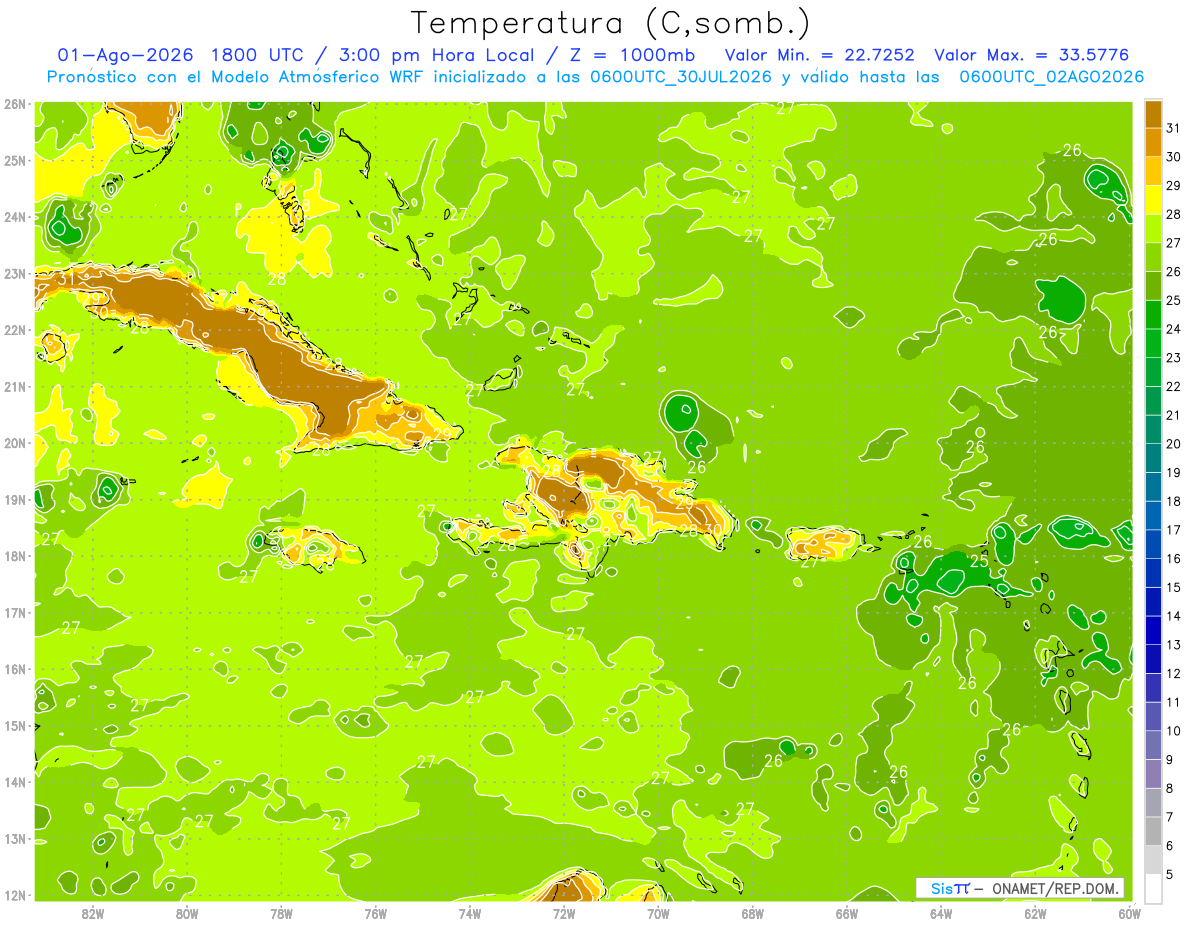The height and width of the screenshot is (927, 1200).
Task: Click the '66W' longitude axis label
Action: [847, 913]
